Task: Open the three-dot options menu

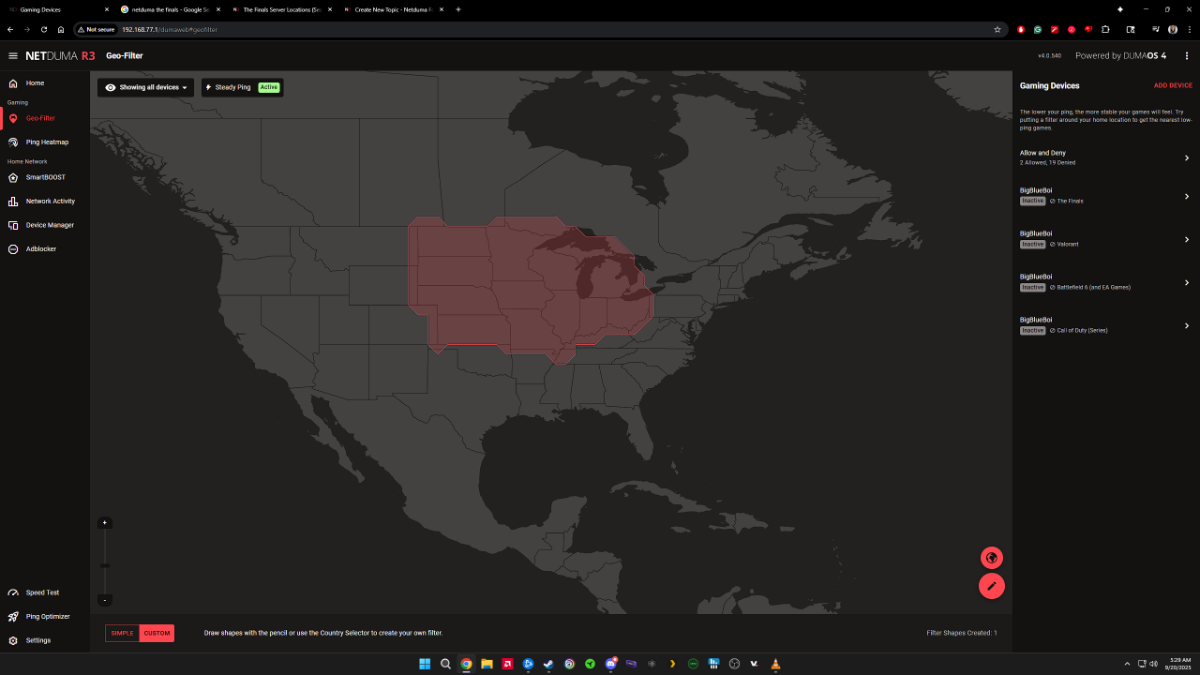Action: tap(1186, 56)
